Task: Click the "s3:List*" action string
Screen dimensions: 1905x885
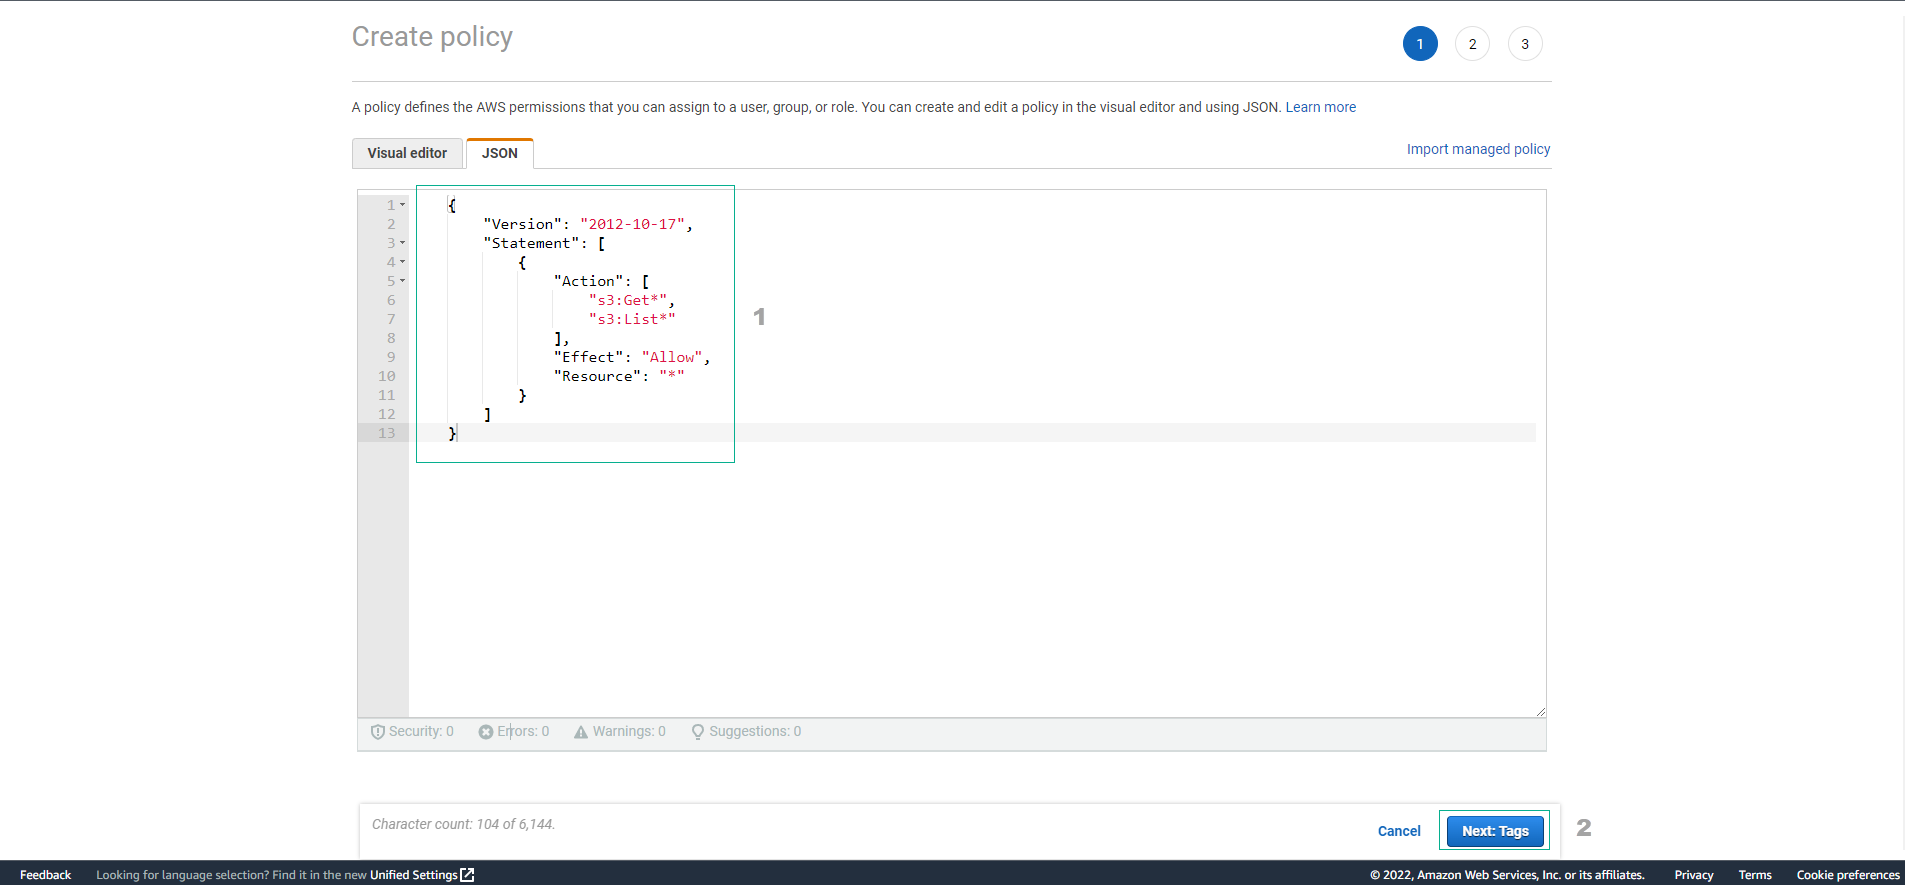Action: point(632,319)
